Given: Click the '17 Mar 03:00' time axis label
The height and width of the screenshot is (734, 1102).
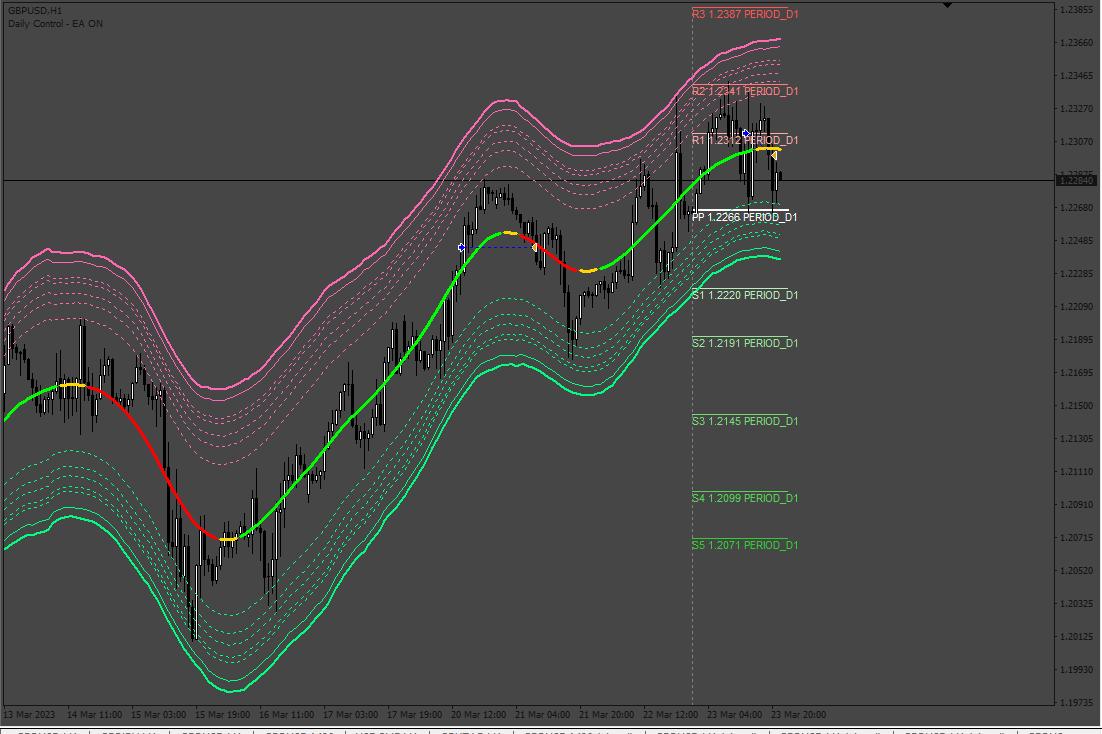Looking at the screenshot, I should [x=350, y=714].
